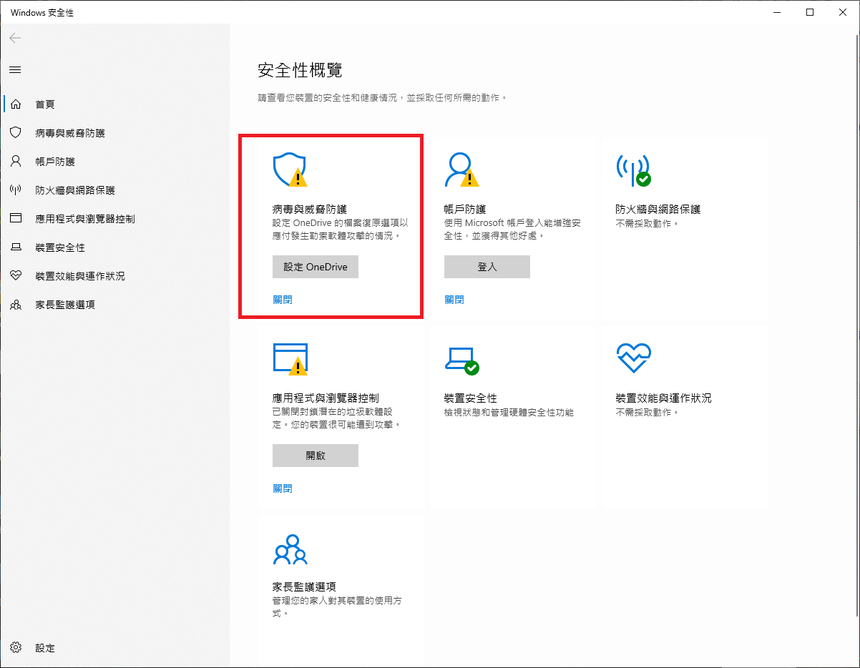Select 裝置效能與運作狀況 in the sidebar
This screenshot has width=860, height=668.
point(80,276)
